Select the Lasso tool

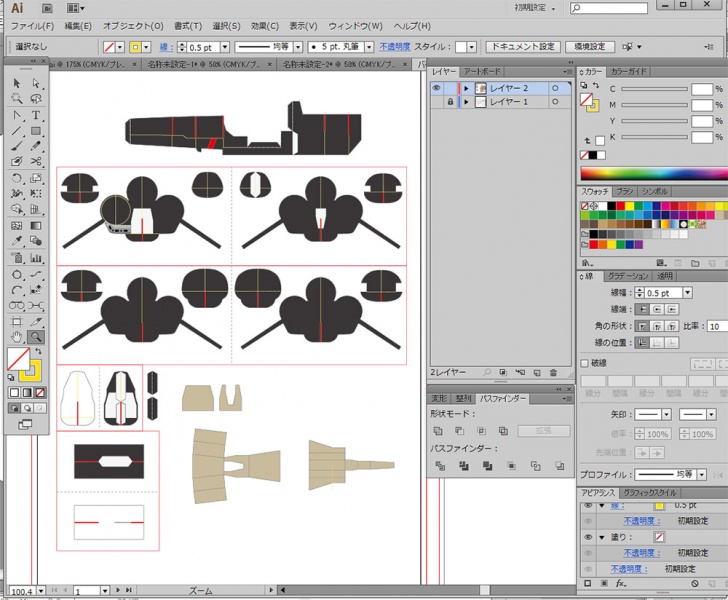[36, 98]
